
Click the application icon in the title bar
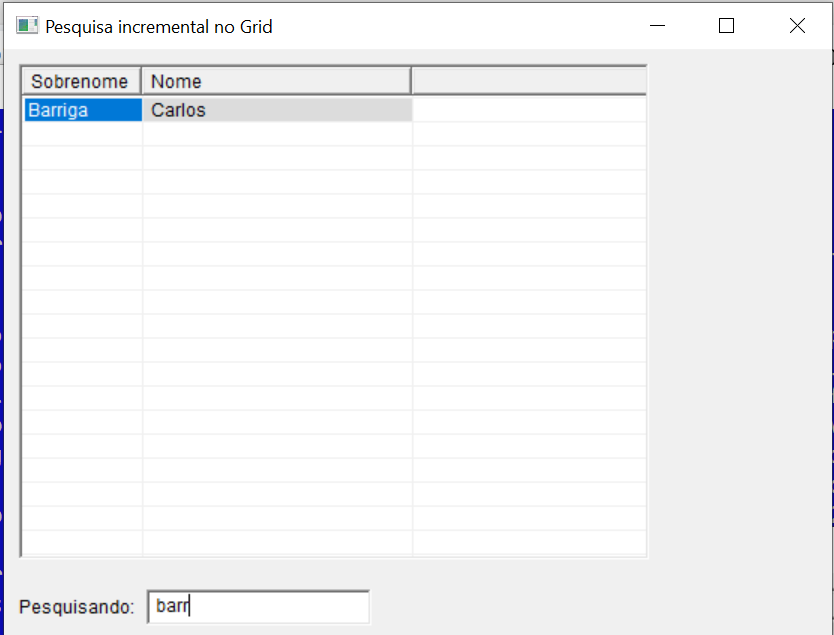(28, 26)
